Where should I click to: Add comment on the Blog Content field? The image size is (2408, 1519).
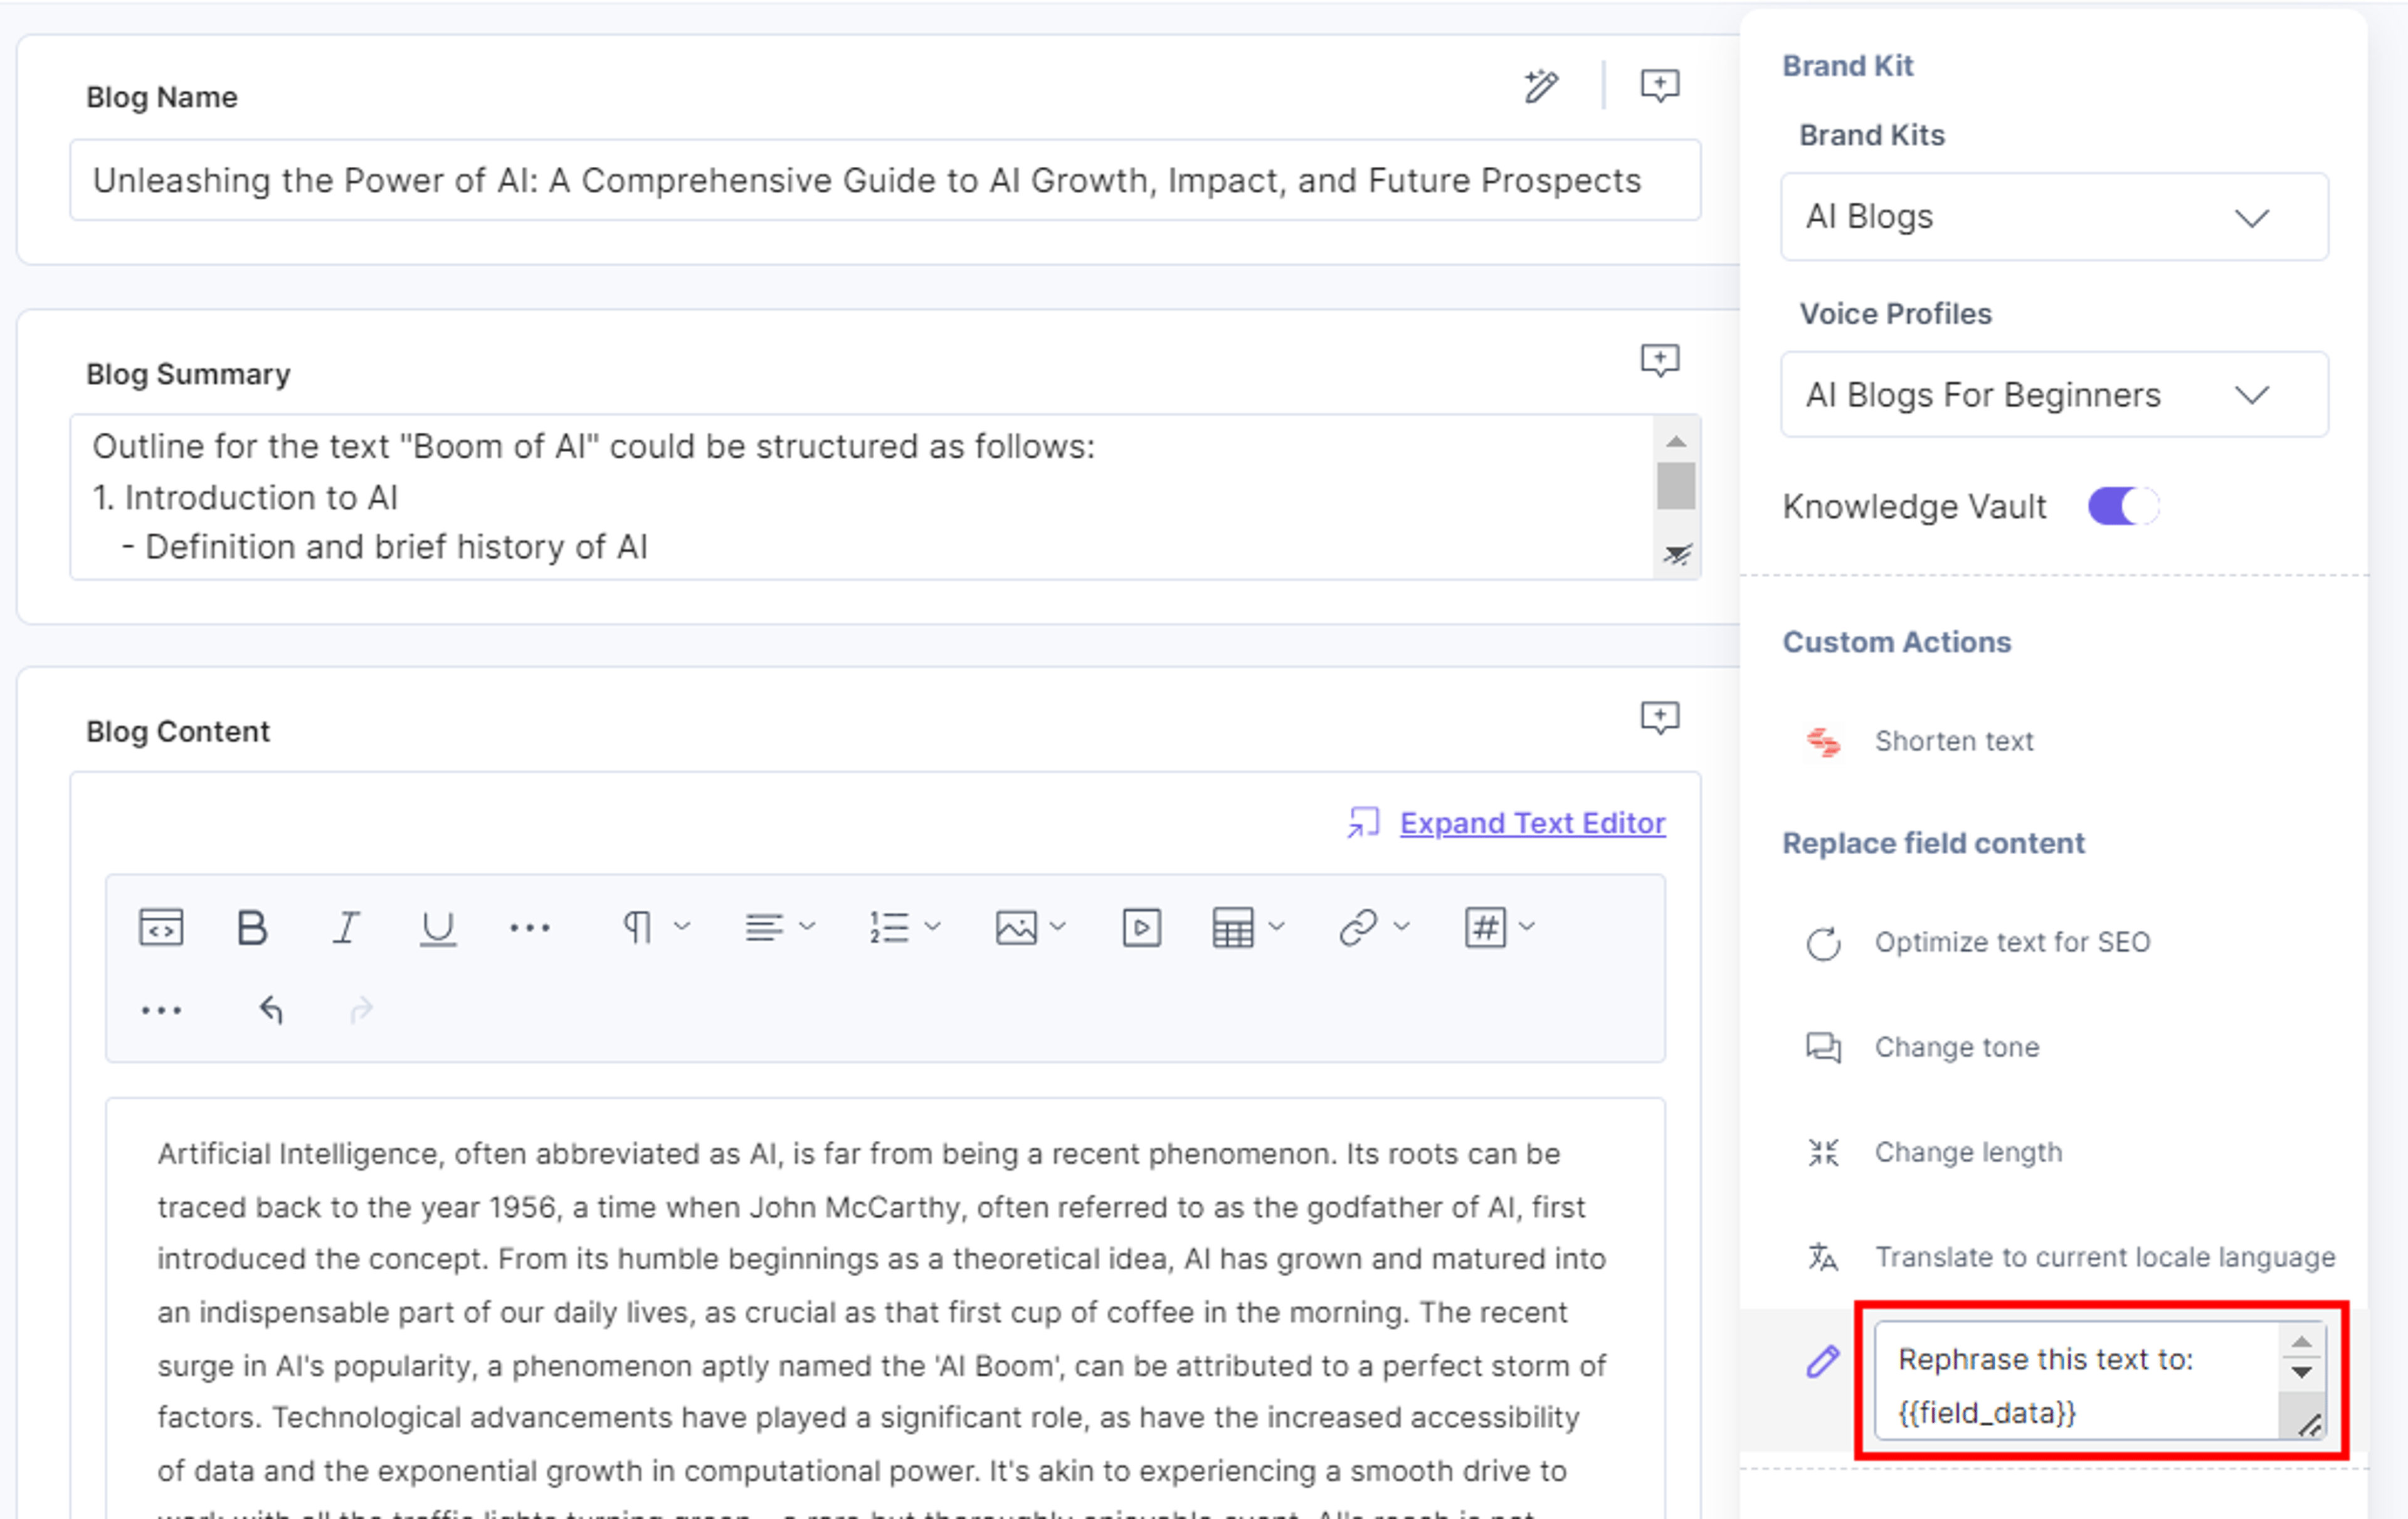pyautogui.click(x=1660, y=718)
